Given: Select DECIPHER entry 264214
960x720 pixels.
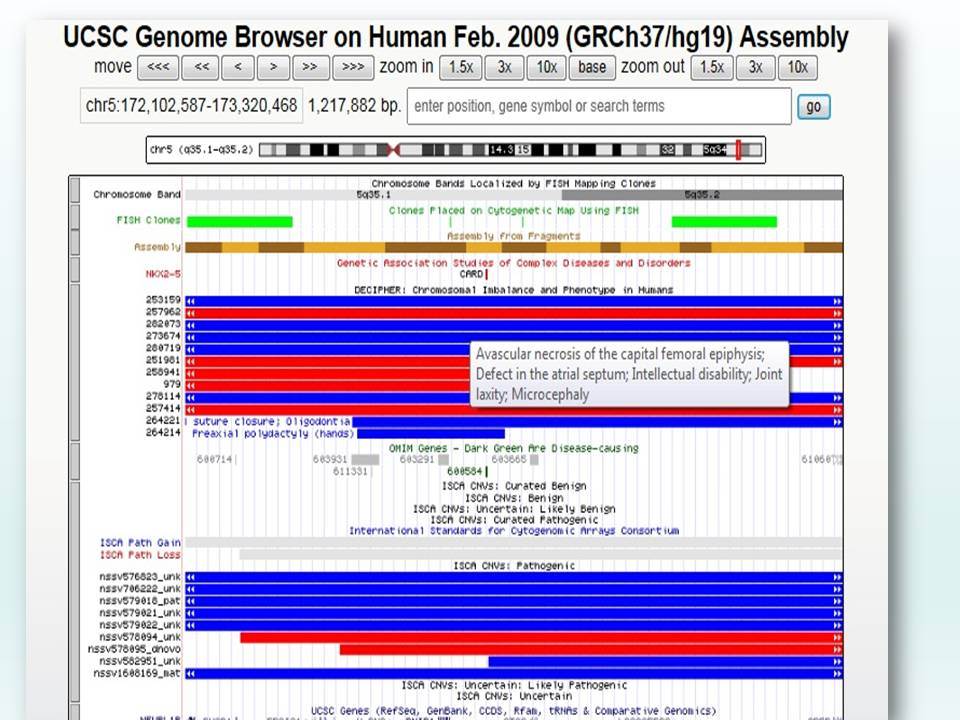Looking at the screenshot, I should coord(431,434).
